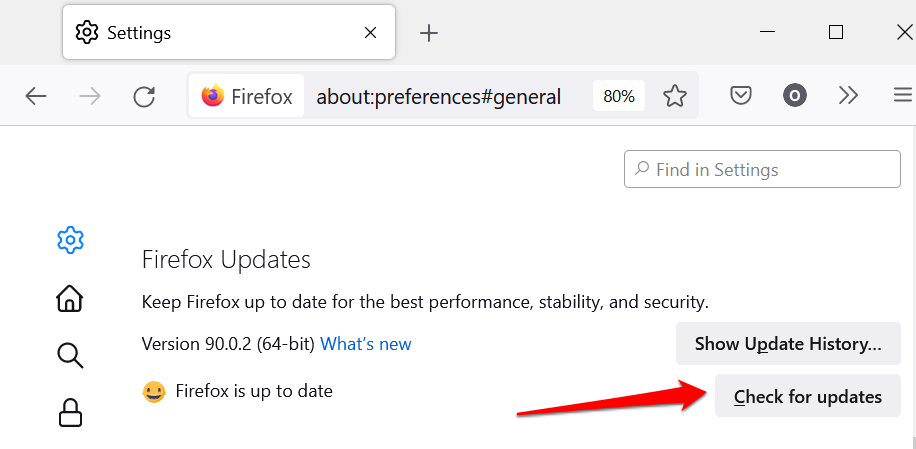
Task: Reset the 80% zoom level indicator
Action: pyautogui.click(x=619, y=96)
